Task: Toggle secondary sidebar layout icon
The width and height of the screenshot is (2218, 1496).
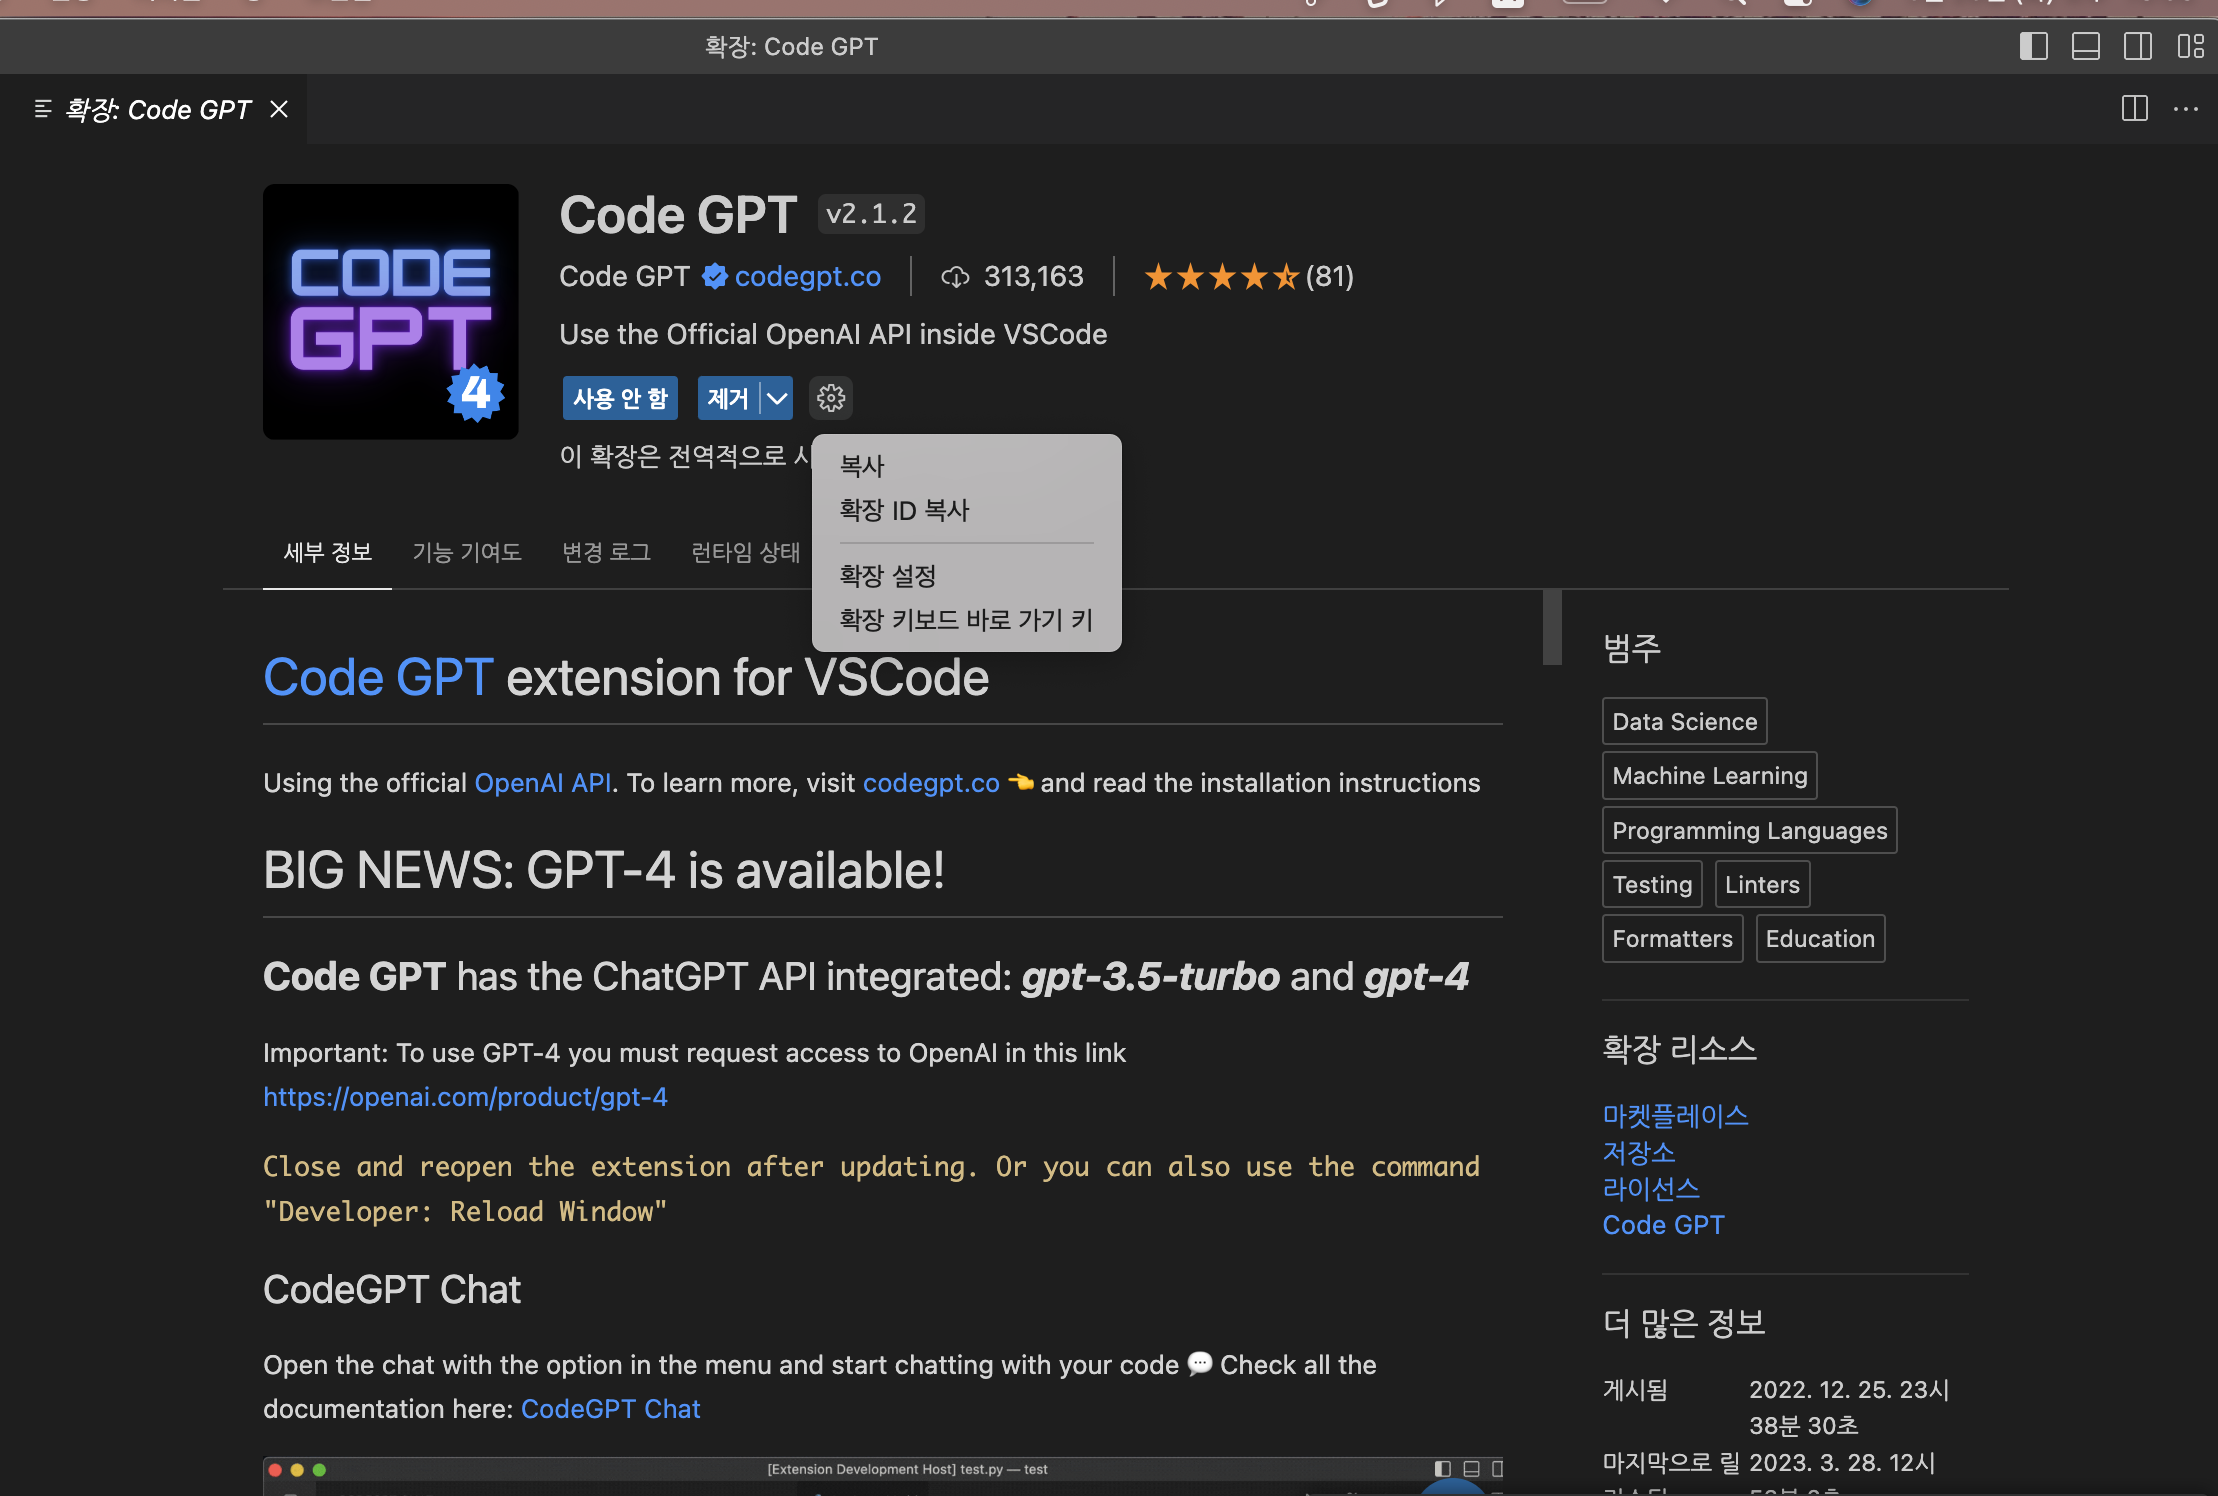Action: tap(2137, 46)
